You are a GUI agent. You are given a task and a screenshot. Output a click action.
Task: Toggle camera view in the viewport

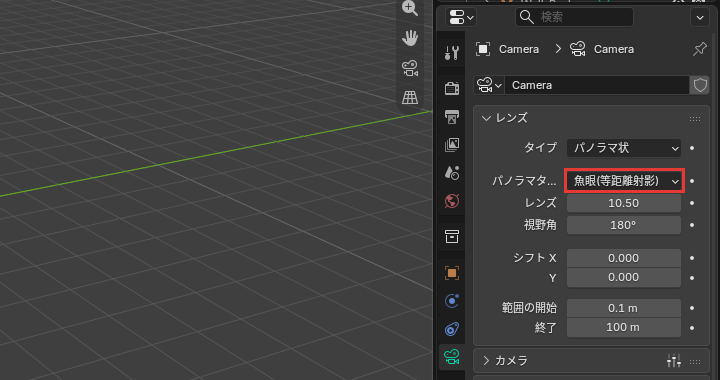[x=410, y=68]
